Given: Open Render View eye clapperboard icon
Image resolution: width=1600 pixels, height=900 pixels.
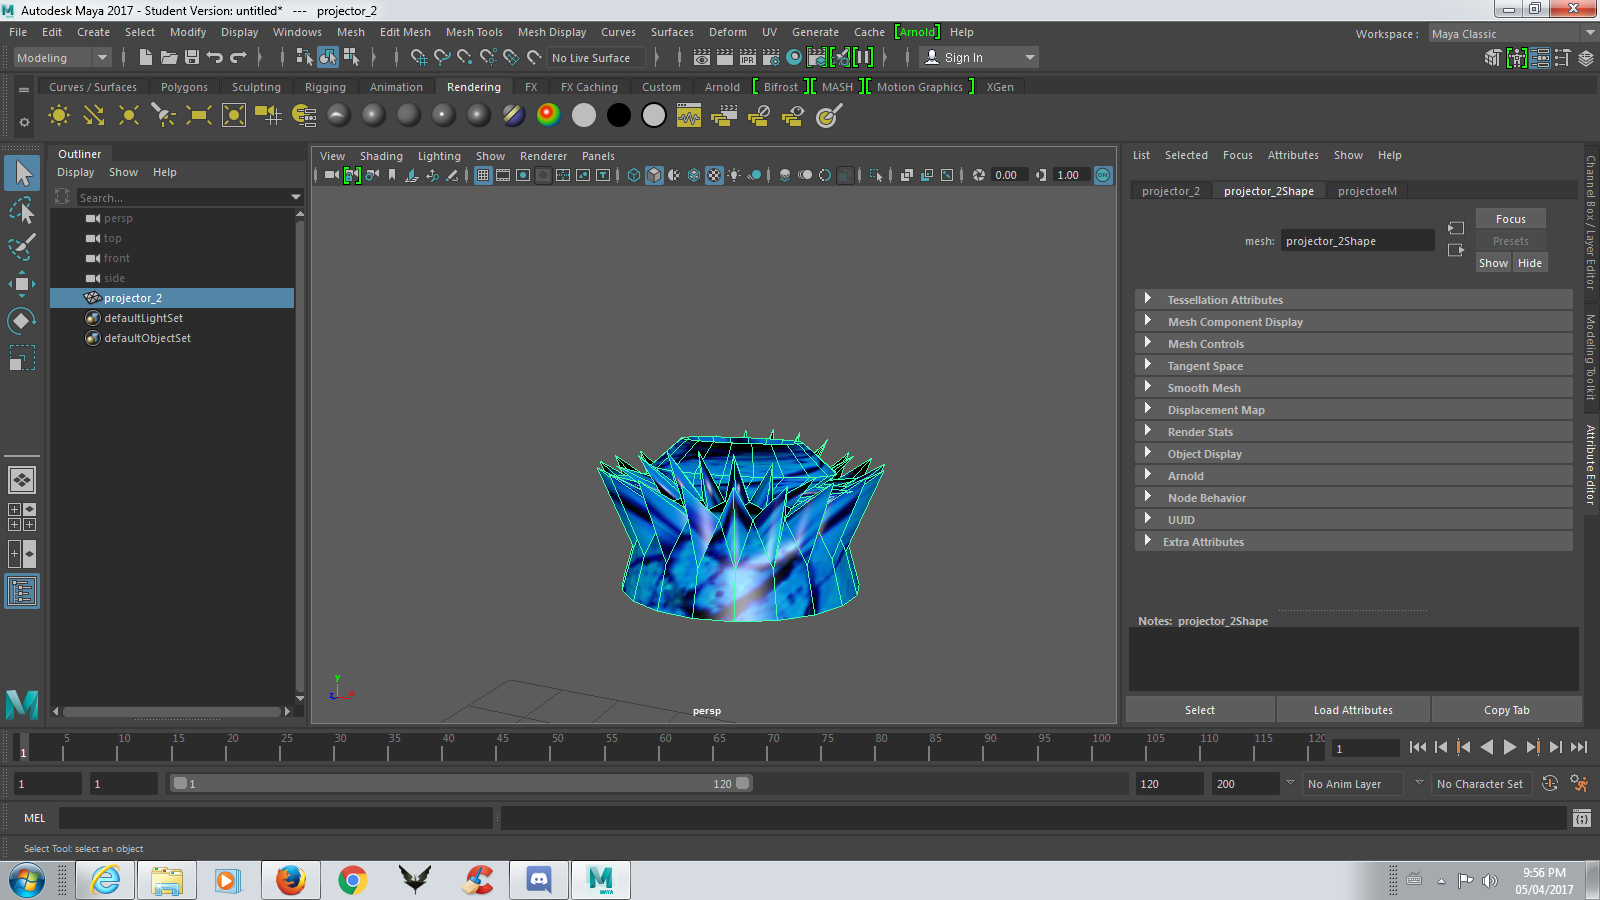Looking at the screenshot, I should [x=702, y=58].
